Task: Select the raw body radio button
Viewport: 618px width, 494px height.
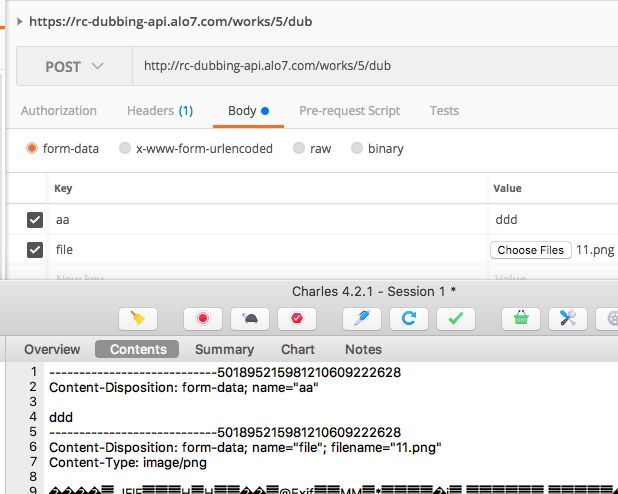Action: (x=299, y=149)
